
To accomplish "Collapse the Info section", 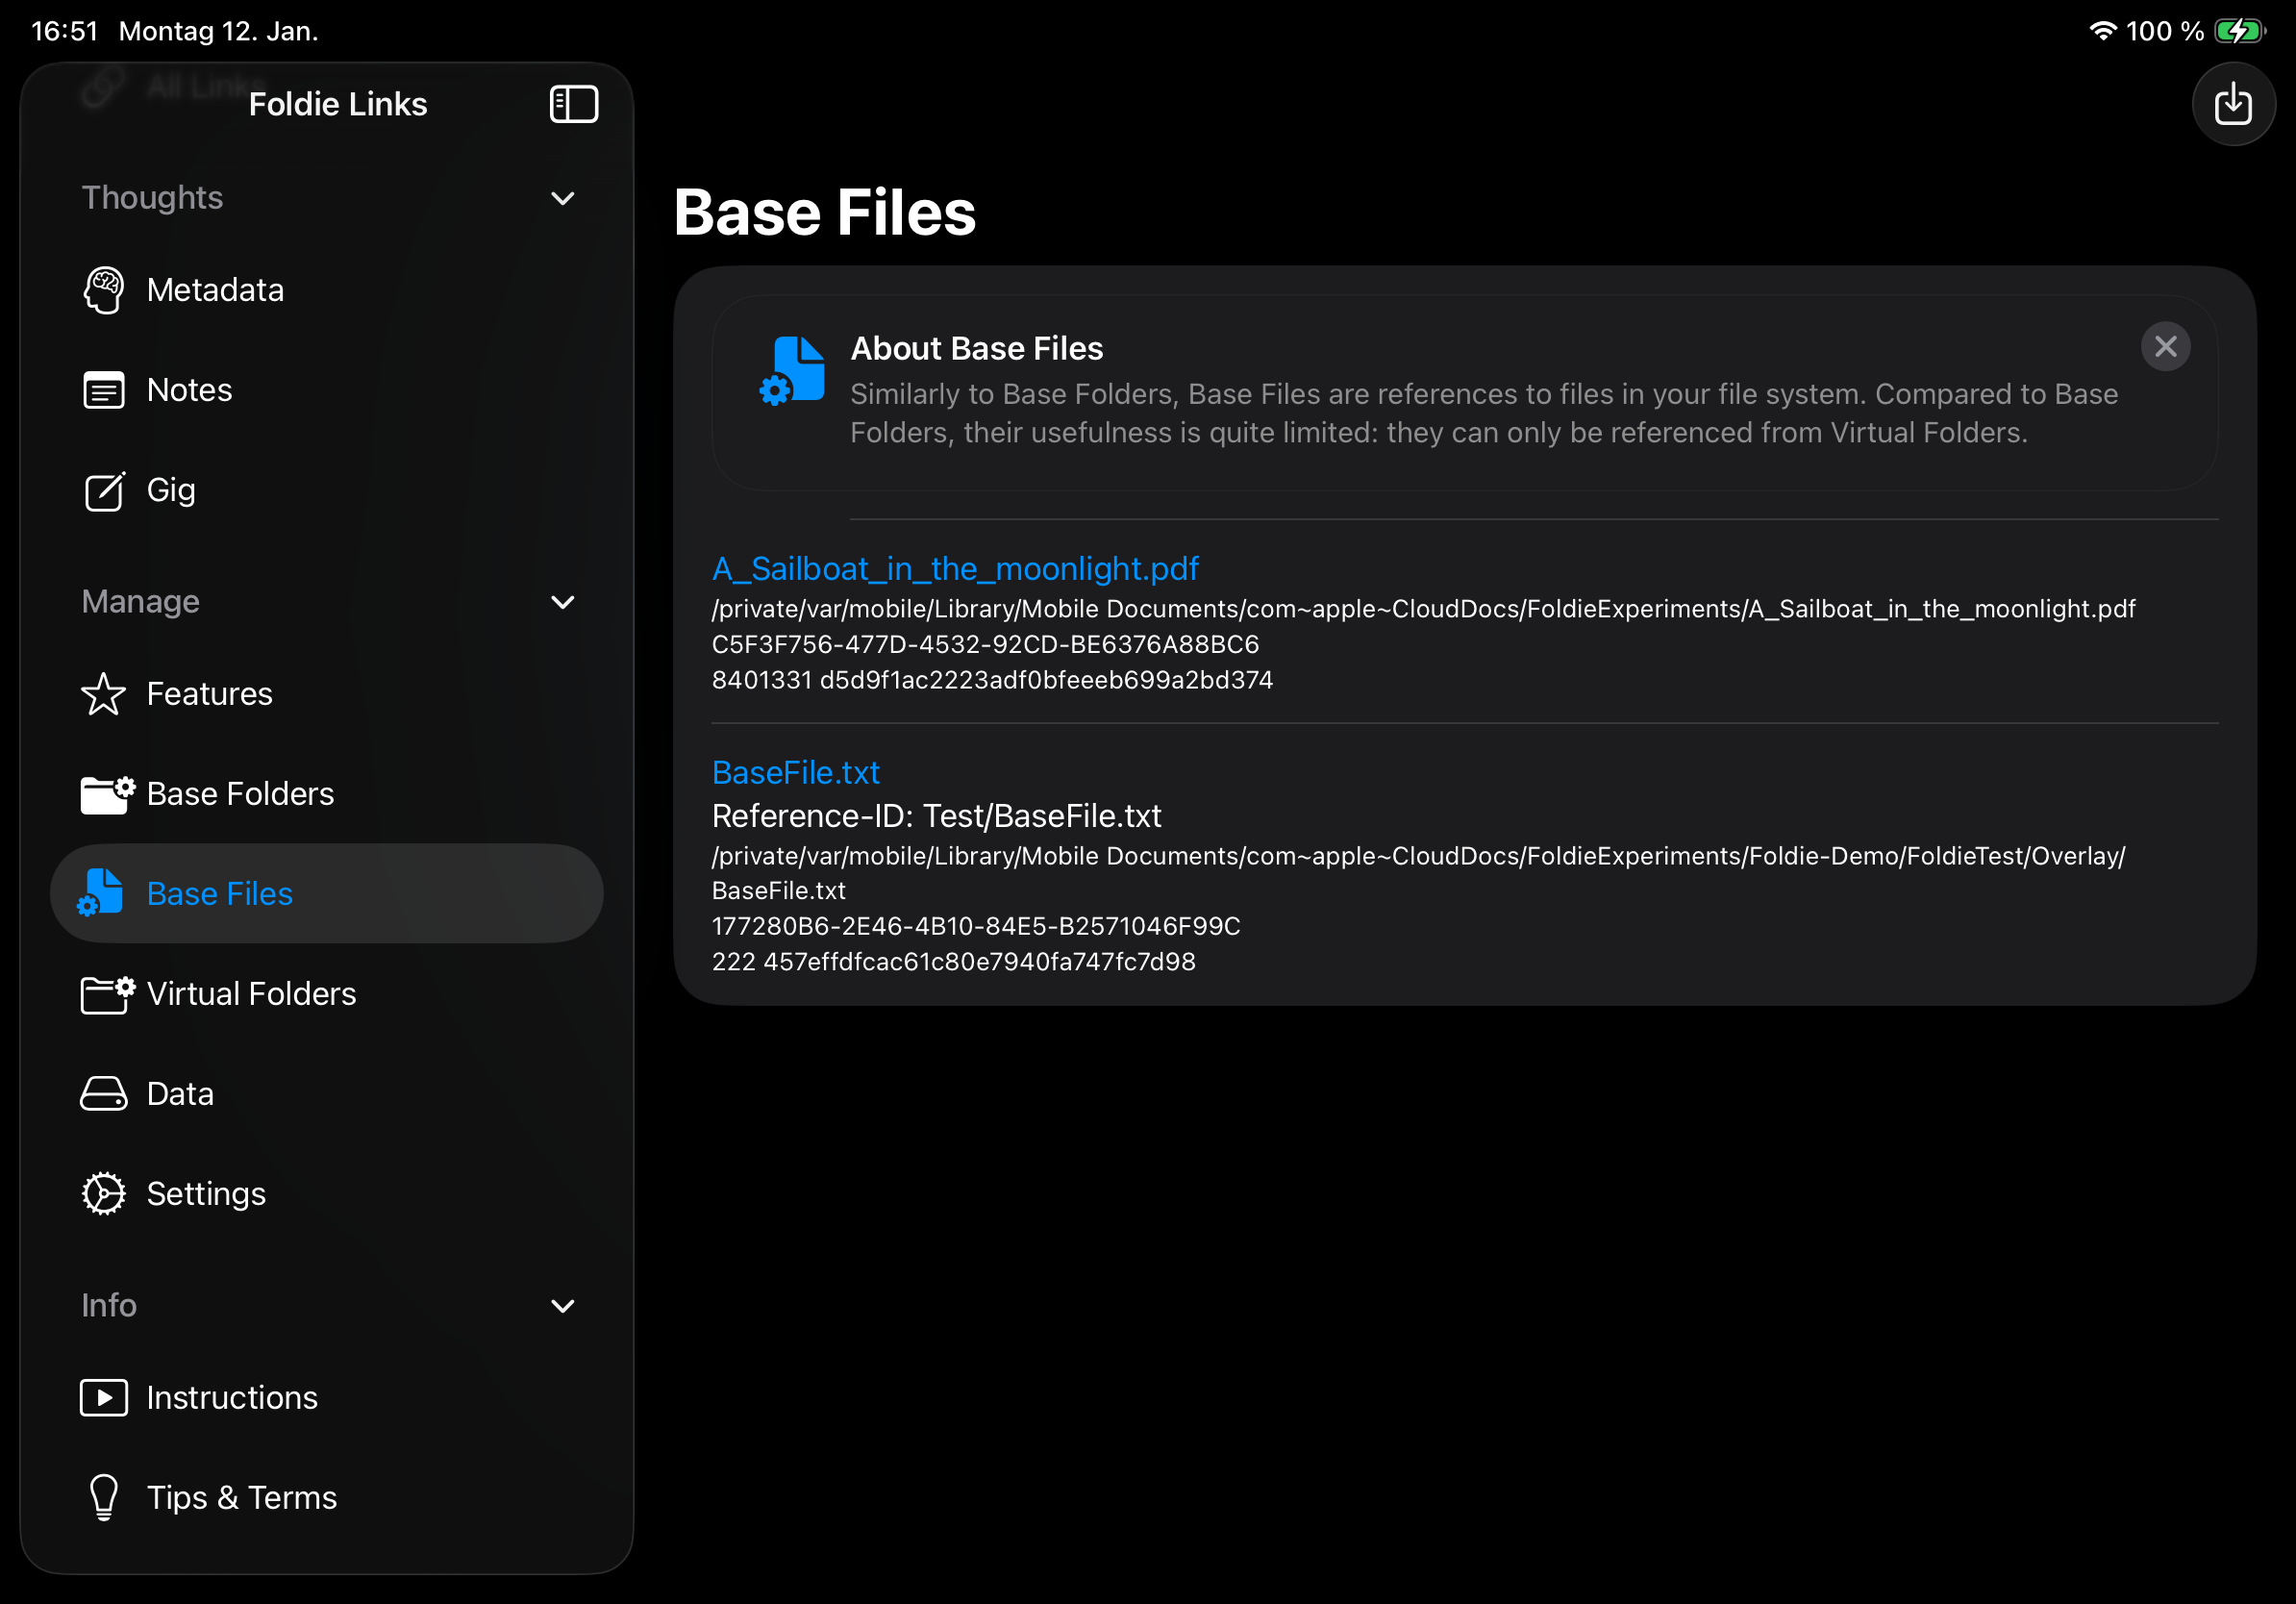I will [563, 1307].
